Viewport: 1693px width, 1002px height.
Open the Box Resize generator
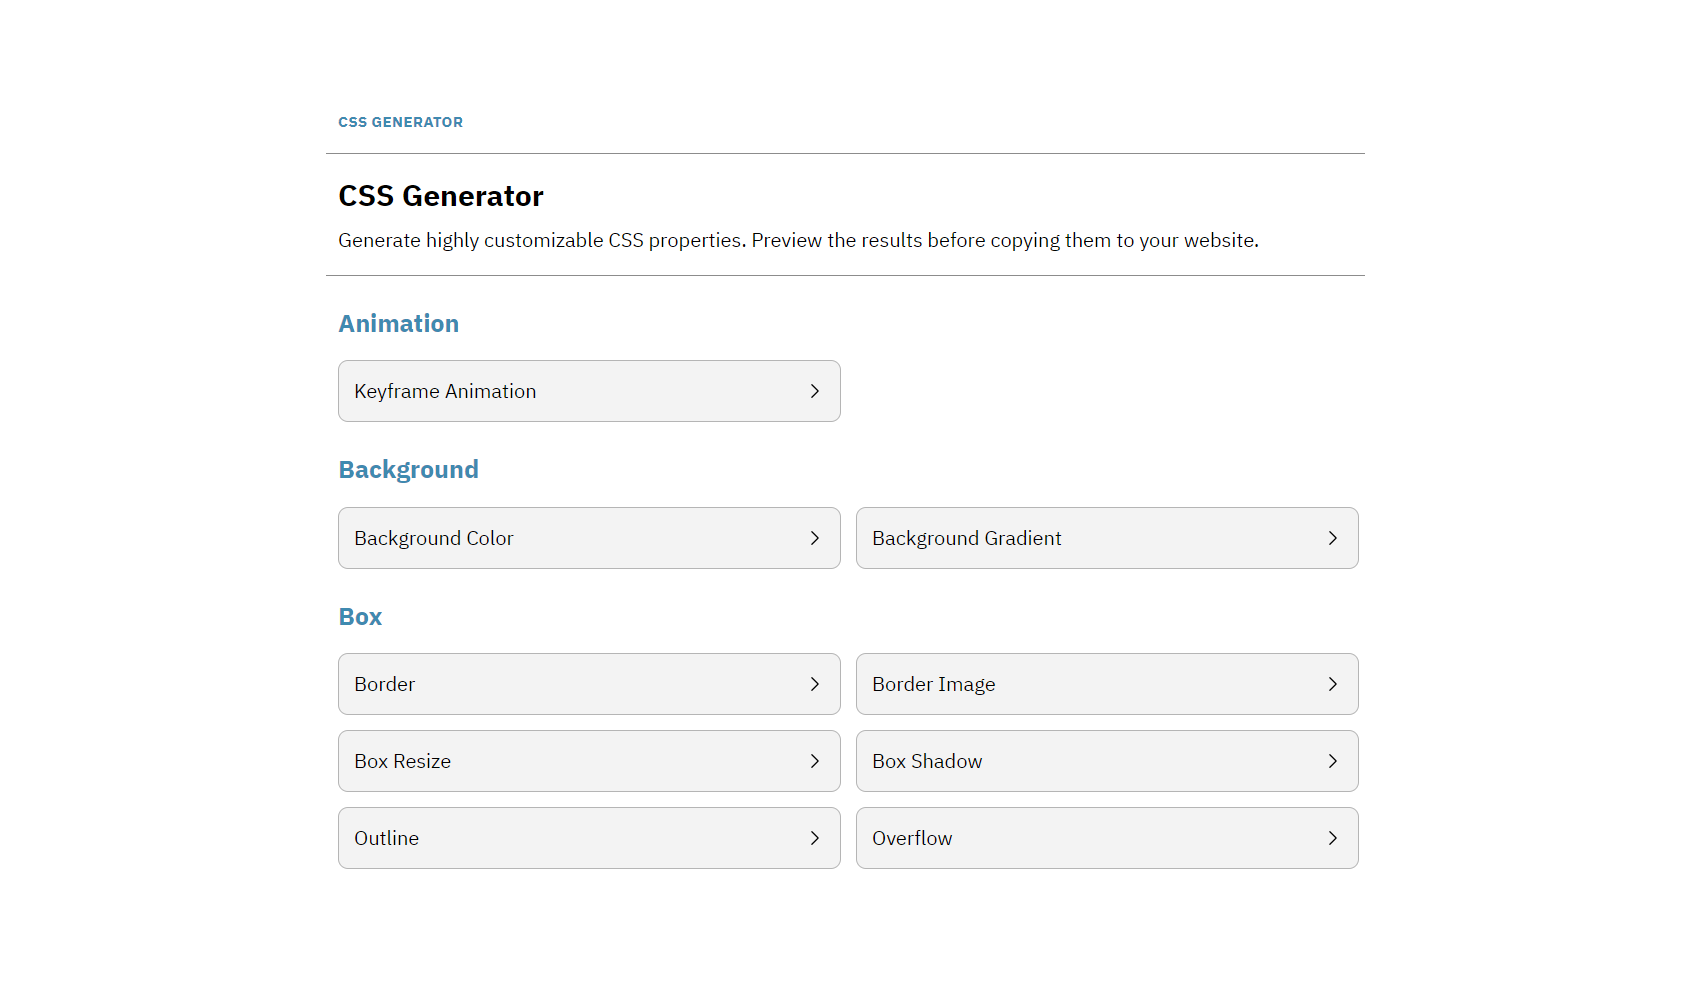point(403,761)
